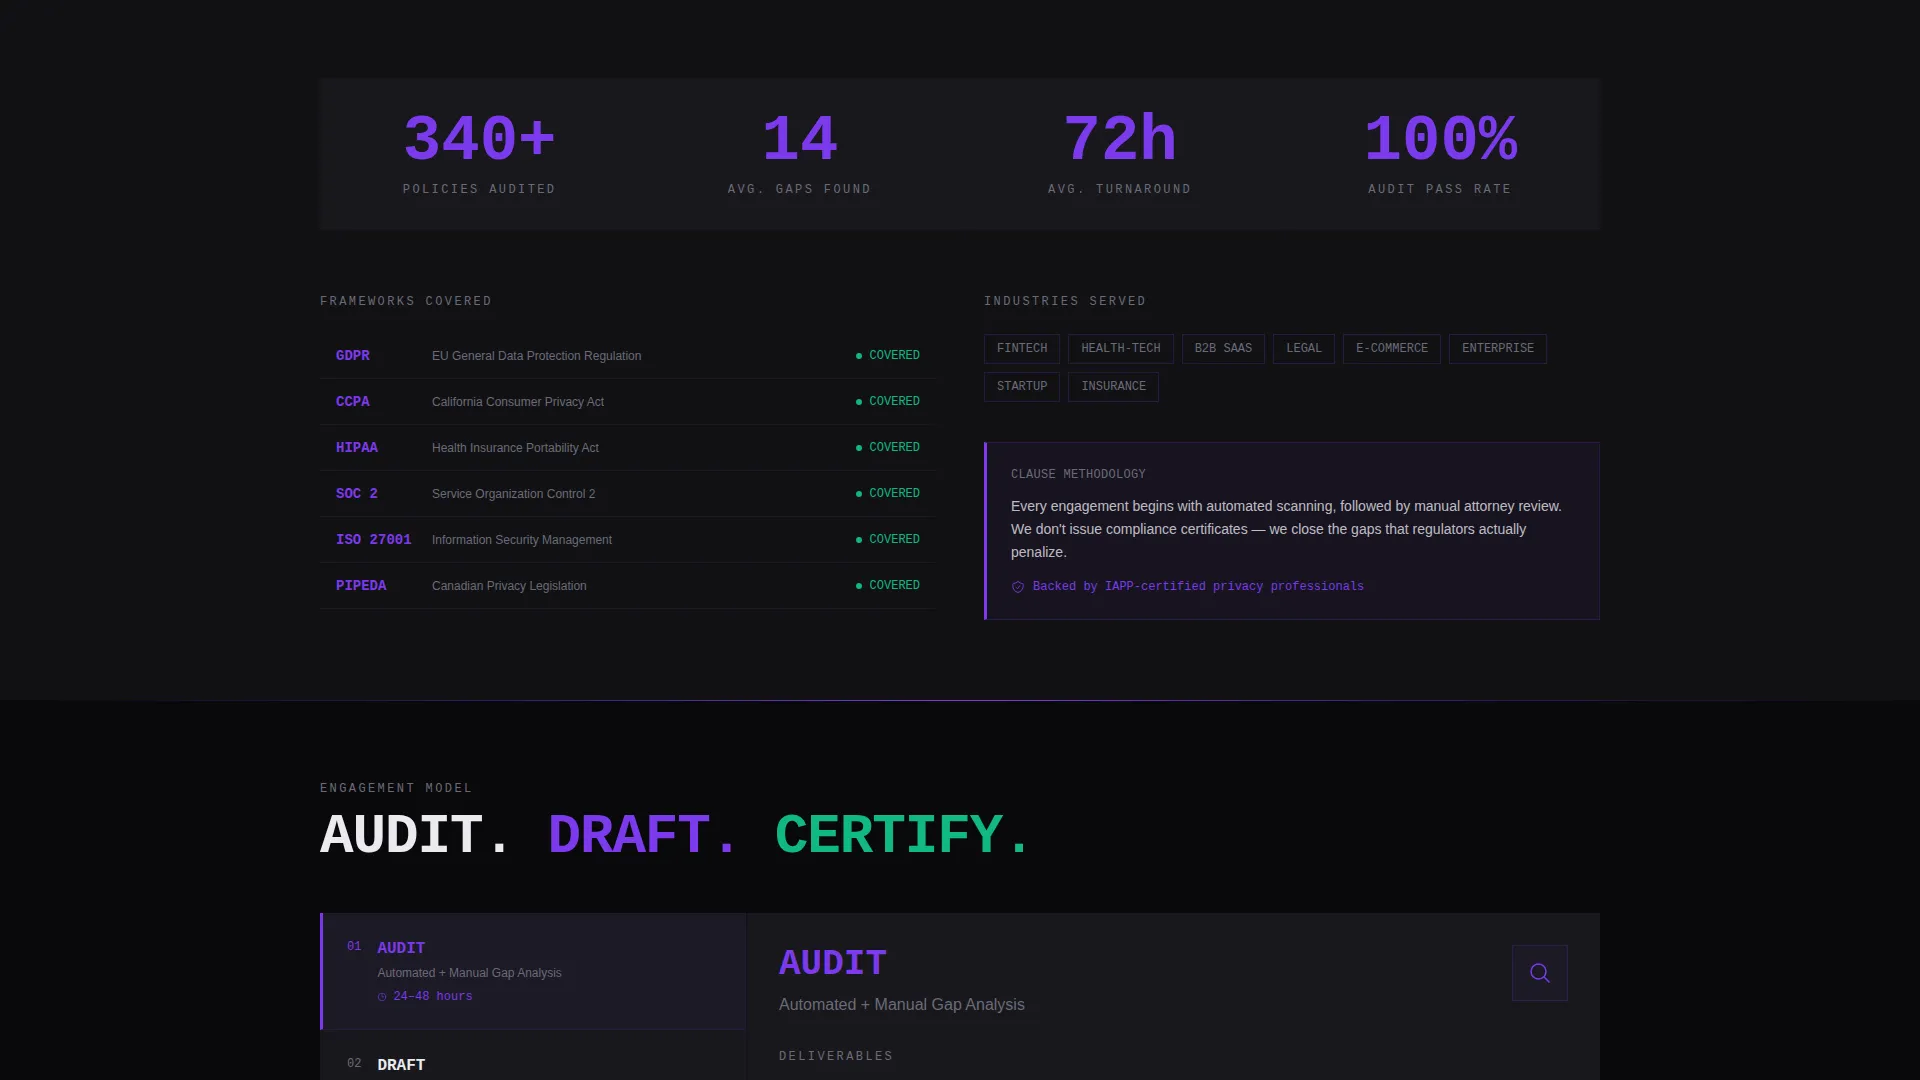
Task: Click the clock icon next to 24-48 hours
Action: [382, 997]
